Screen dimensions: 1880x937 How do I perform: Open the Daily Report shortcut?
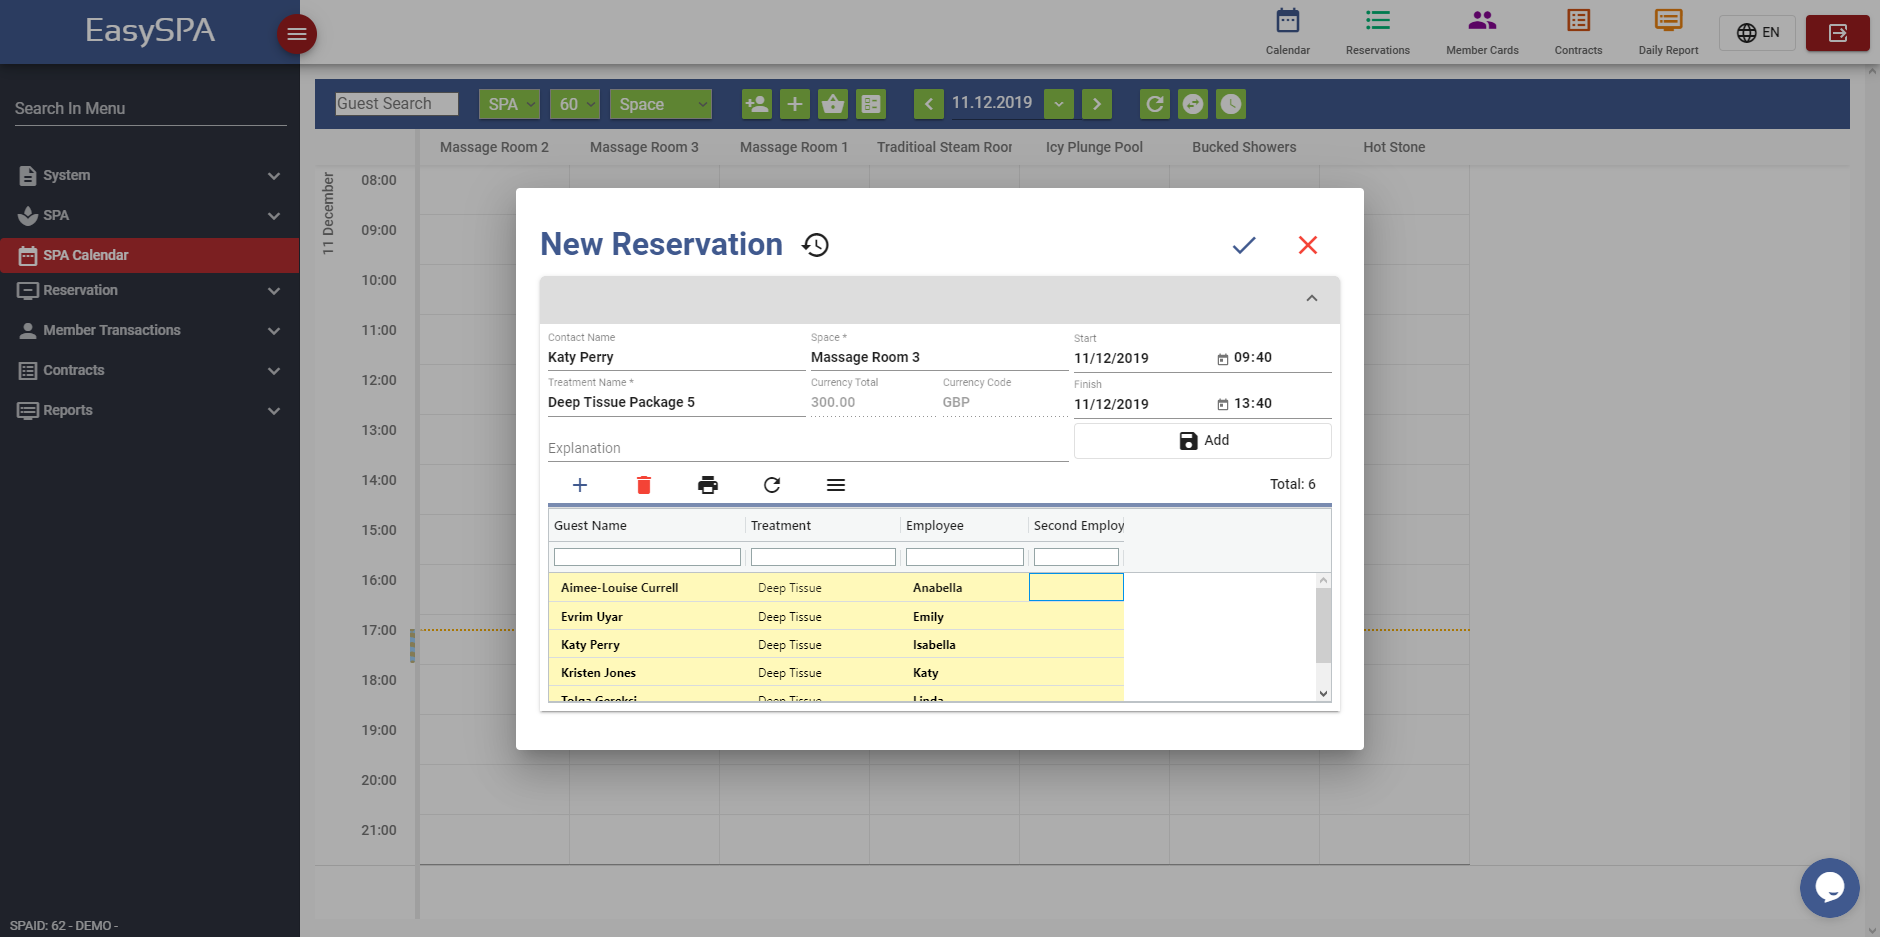pyautogui.click(x=1668, y=32)
